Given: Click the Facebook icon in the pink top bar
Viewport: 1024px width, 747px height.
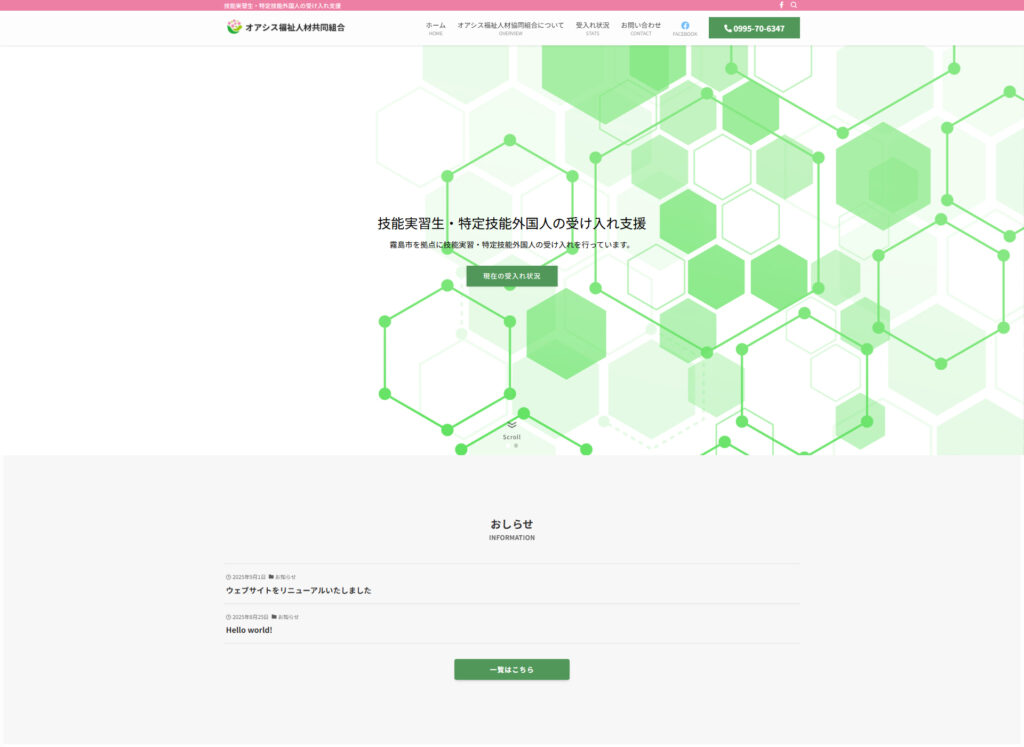Looking at the screenshot, I should coord(781,5).
